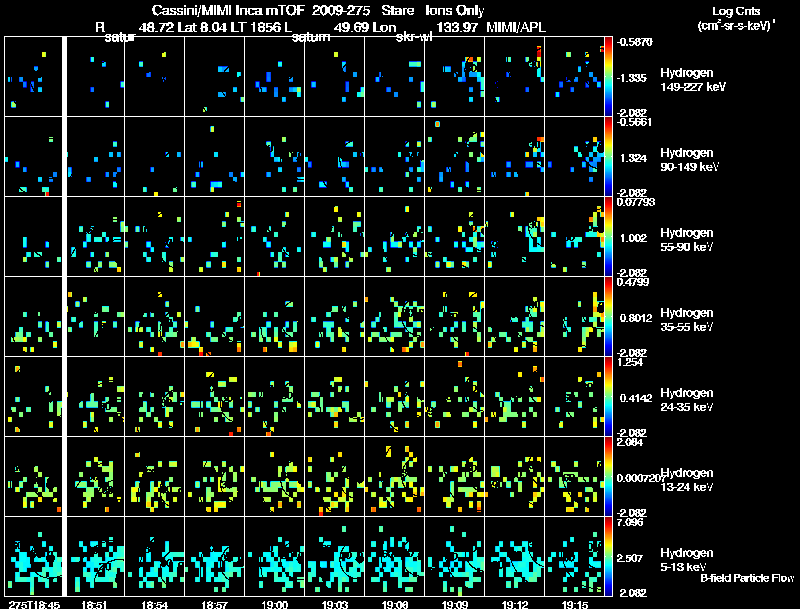Image resolution: width=800 pixels, height=609 pixels.
Task: Select the 'Hydrogen 13-24 keV' row label
Action: pos(687,480)
